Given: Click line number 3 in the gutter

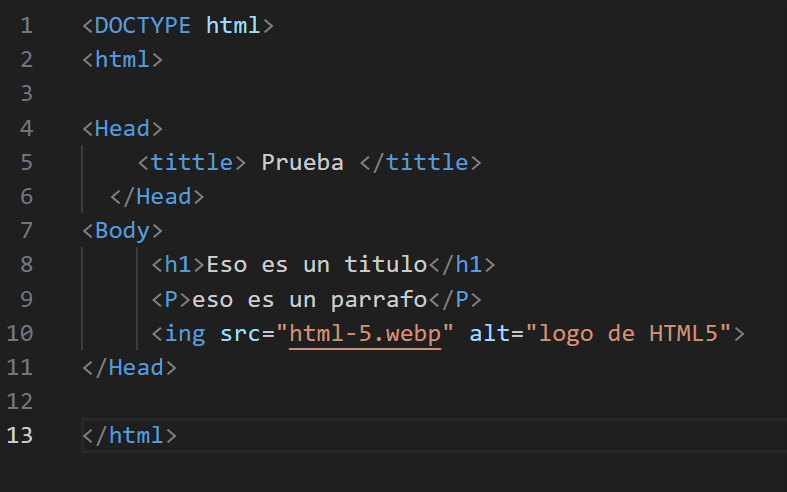Looking at the screenshot, I should [27, 94].
